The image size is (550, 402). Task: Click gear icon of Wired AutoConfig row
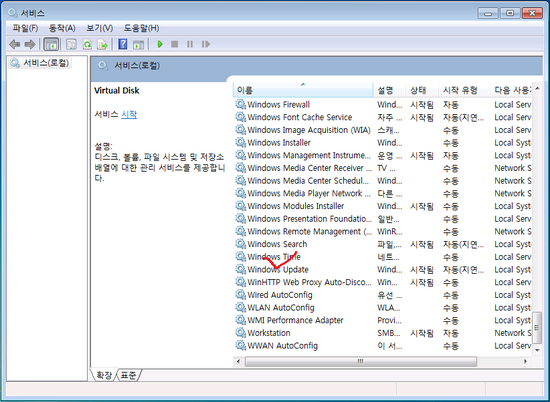240,295
